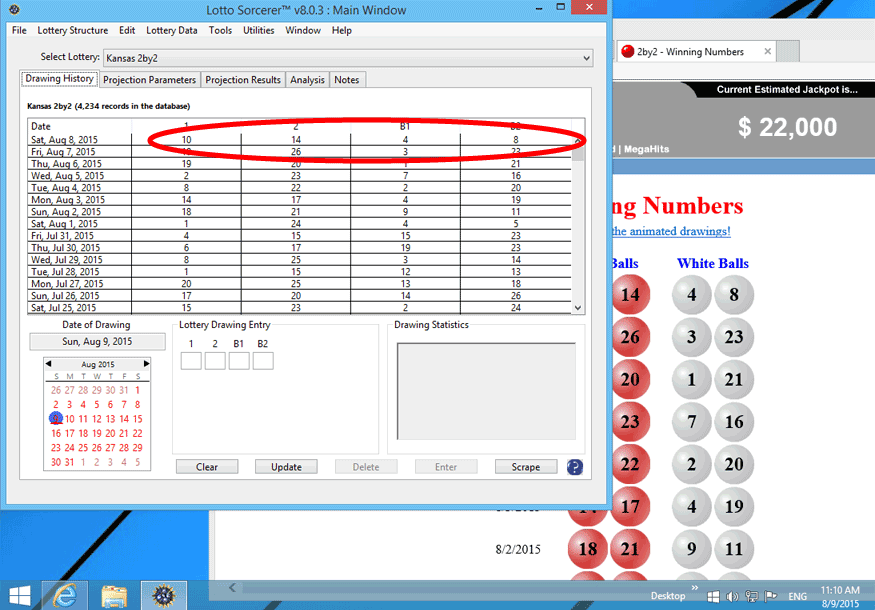Expand the taskbar toolbar overflow chevron

pos(695,588)
